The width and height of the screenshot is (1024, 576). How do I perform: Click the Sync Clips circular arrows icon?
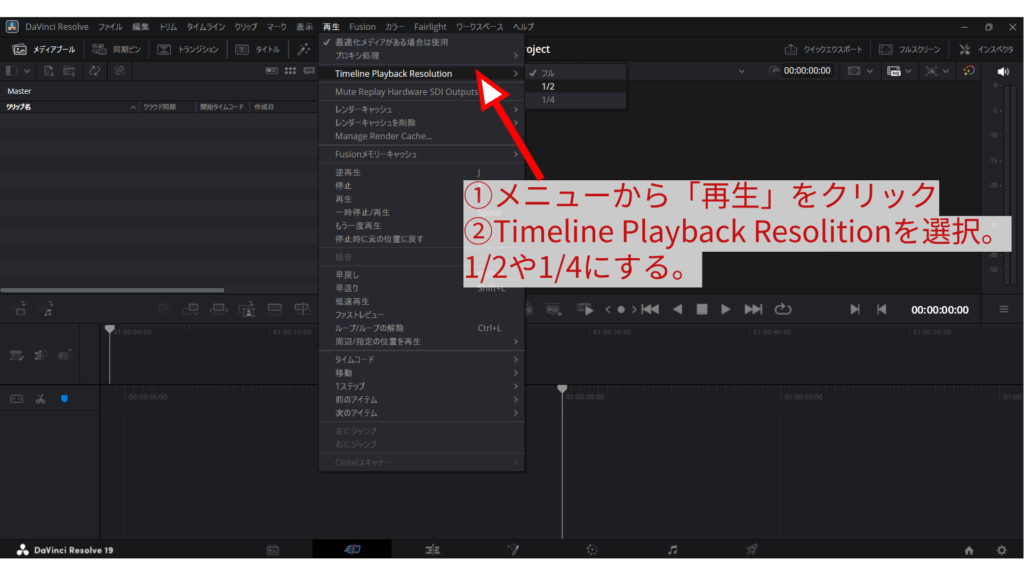coord(95,71)
